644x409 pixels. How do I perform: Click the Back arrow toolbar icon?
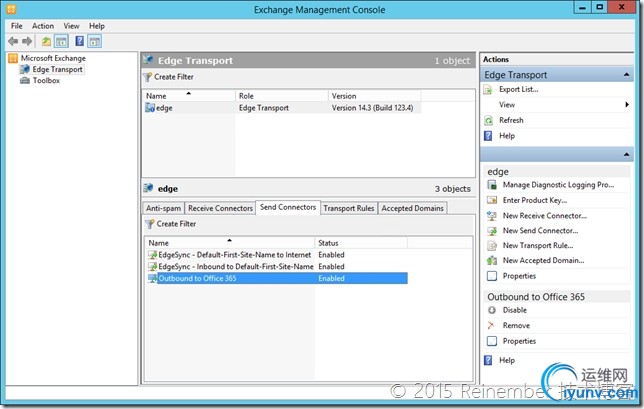click(13, 41)
